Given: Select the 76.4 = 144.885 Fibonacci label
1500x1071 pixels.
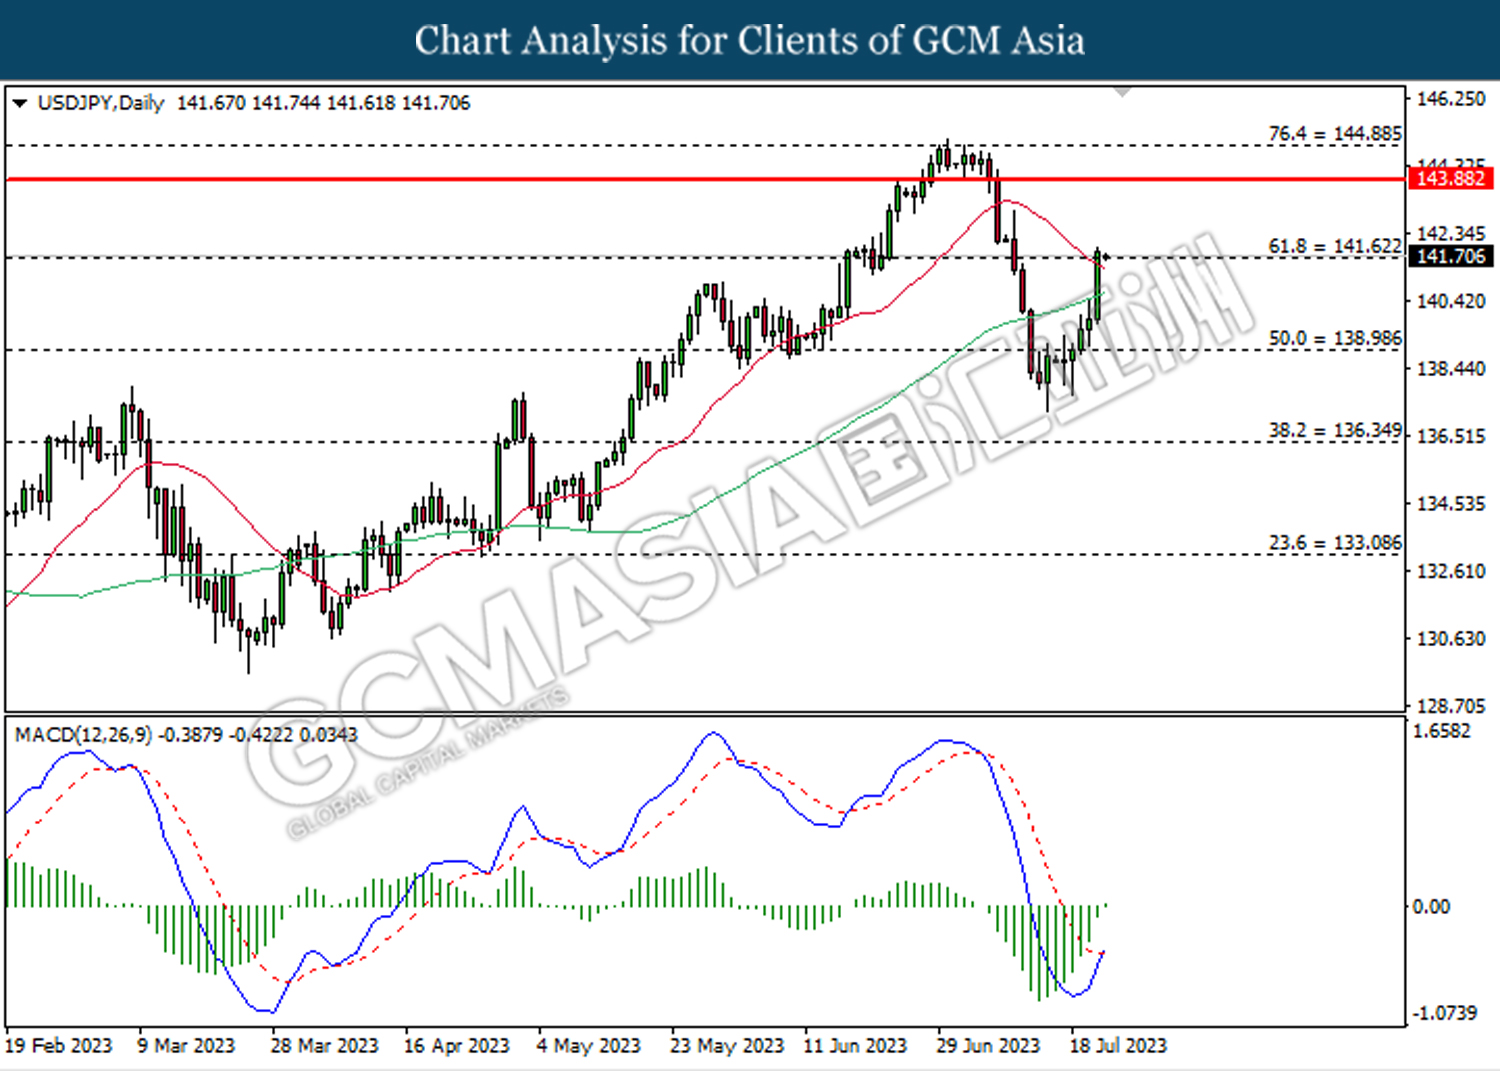Looking at the screenshot, I should point(1335,133).
